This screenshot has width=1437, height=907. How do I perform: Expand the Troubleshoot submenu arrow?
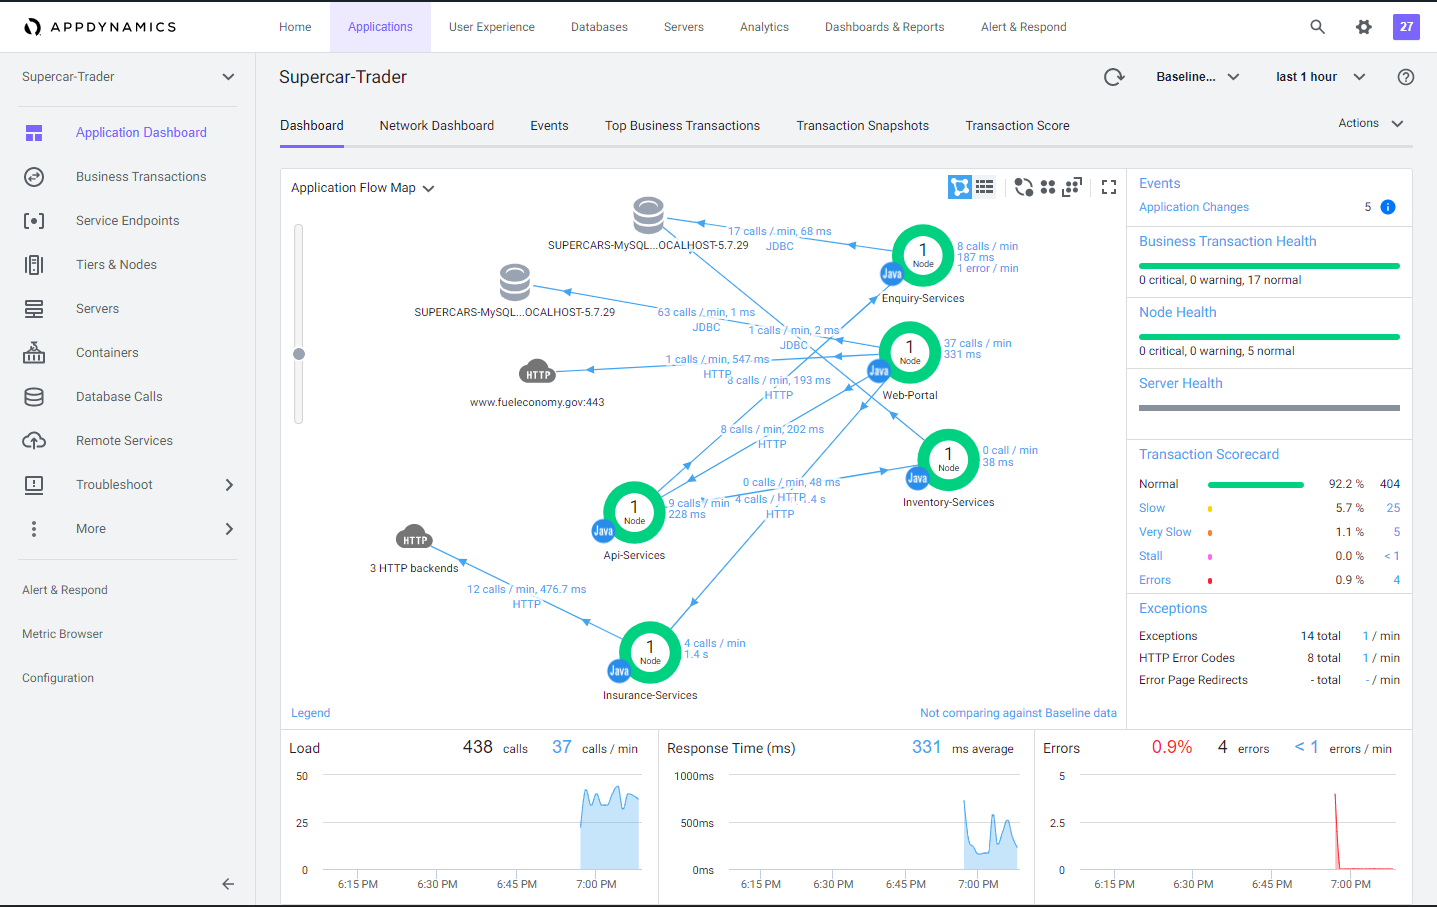tap(229, 485)
